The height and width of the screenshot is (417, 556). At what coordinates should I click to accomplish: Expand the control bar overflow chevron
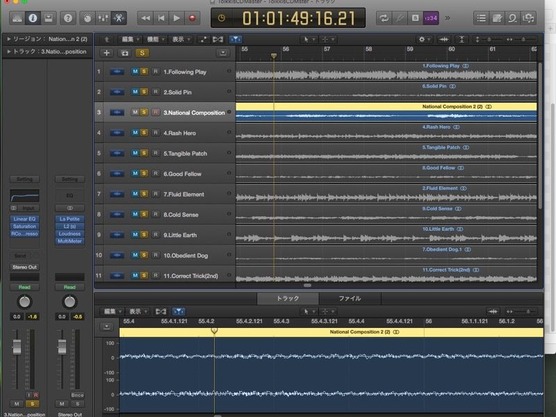(447, 18)
